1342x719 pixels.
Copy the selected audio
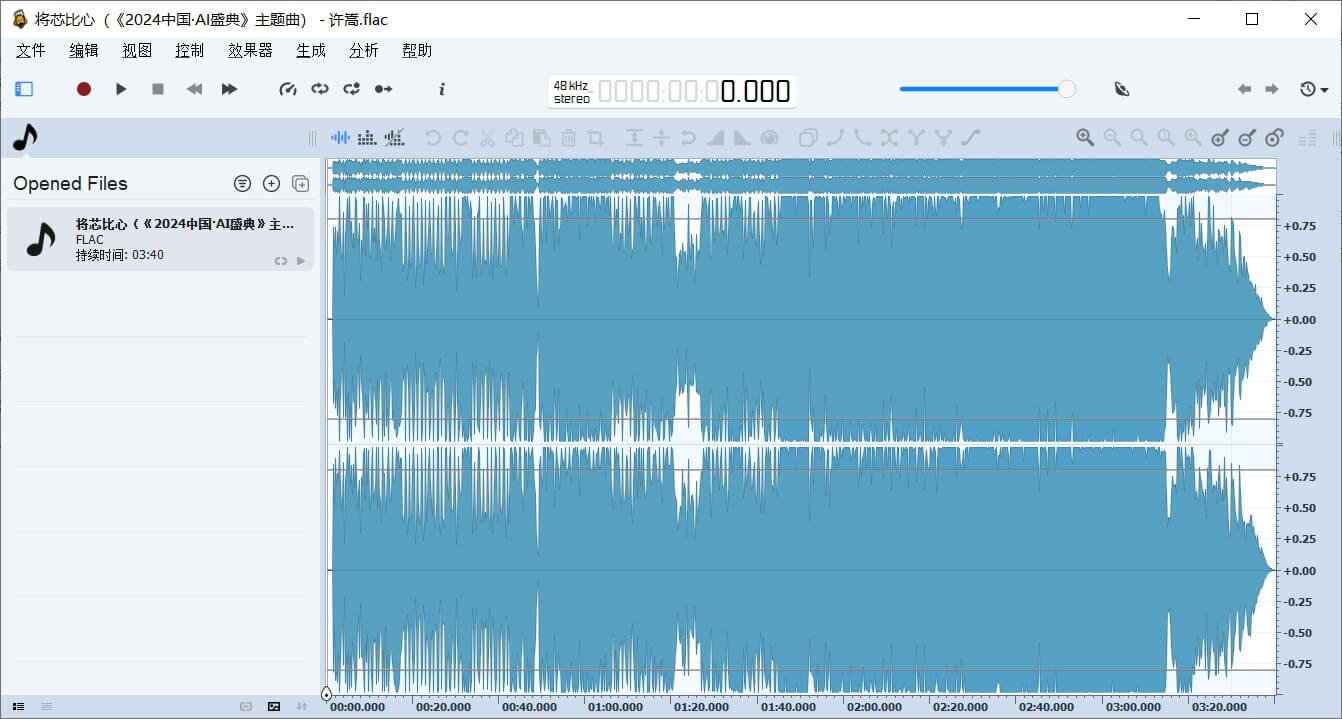(514, 138)
